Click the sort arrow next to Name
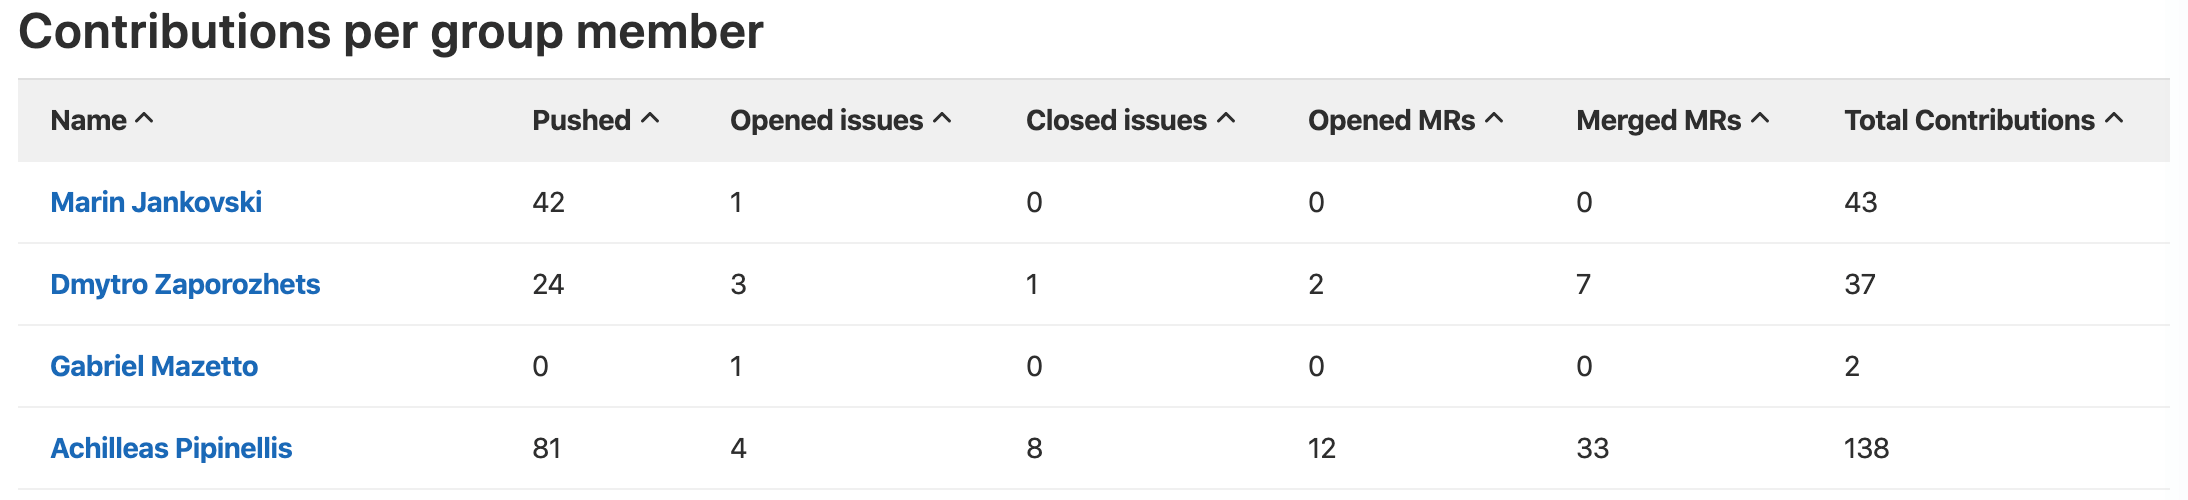2188x500 pixels. [144, 119]
